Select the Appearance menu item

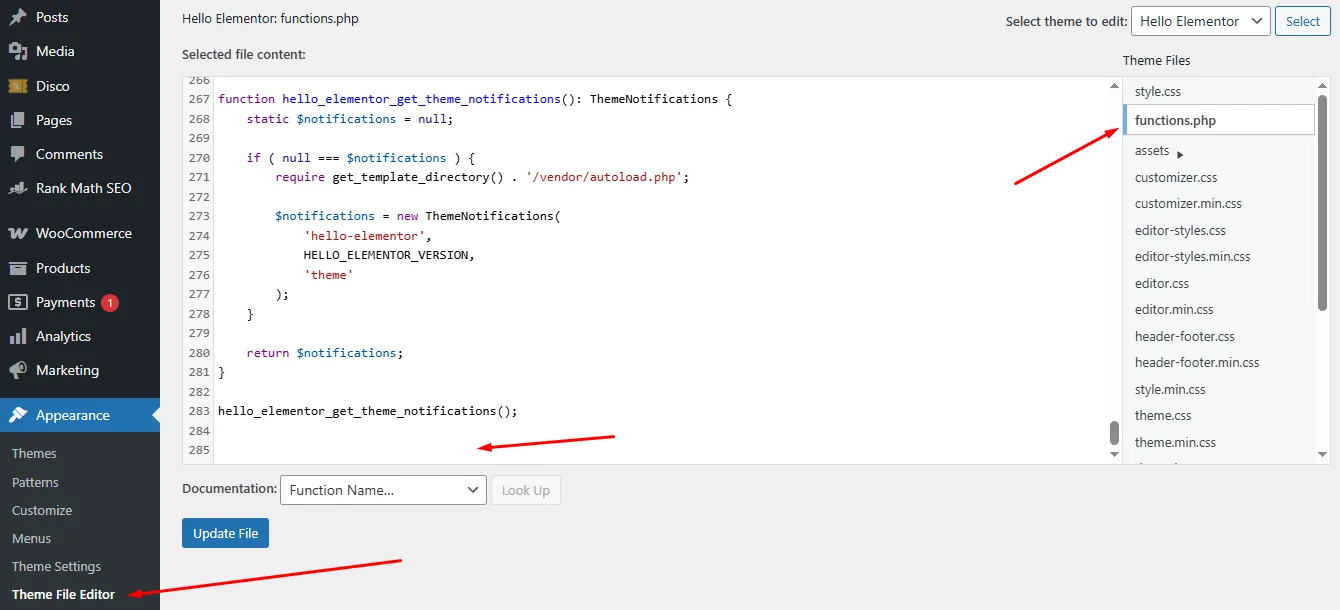80,415
